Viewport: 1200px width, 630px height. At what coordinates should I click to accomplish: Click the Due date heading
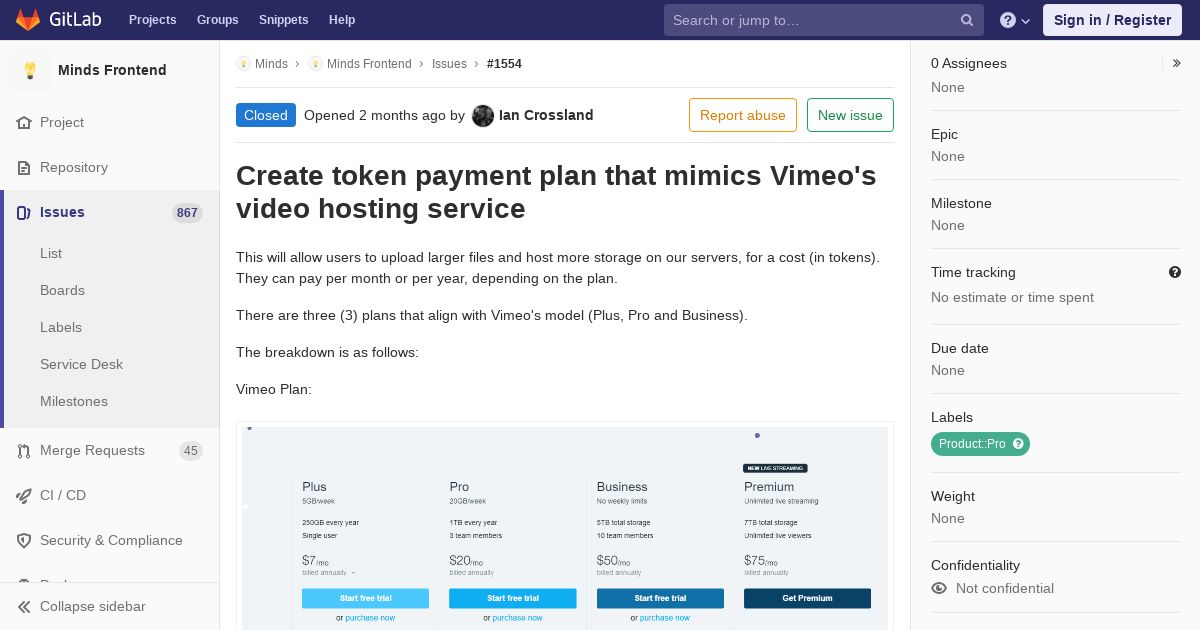(x=960, y=348)
